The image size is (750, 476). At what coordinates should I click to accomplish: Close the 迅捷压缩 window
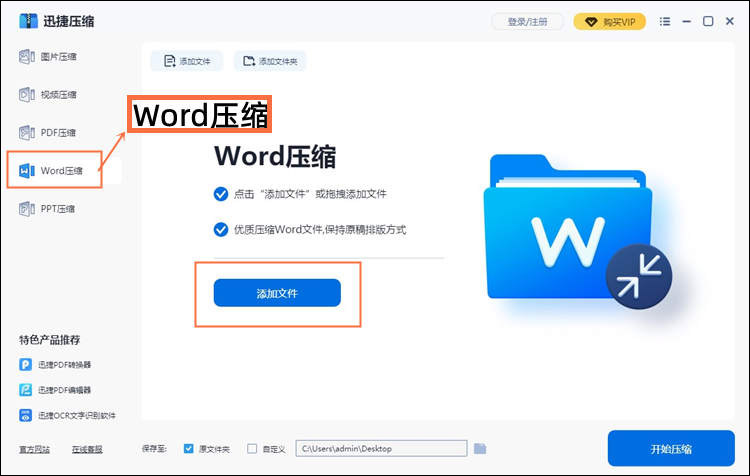[x=730, y=21]
